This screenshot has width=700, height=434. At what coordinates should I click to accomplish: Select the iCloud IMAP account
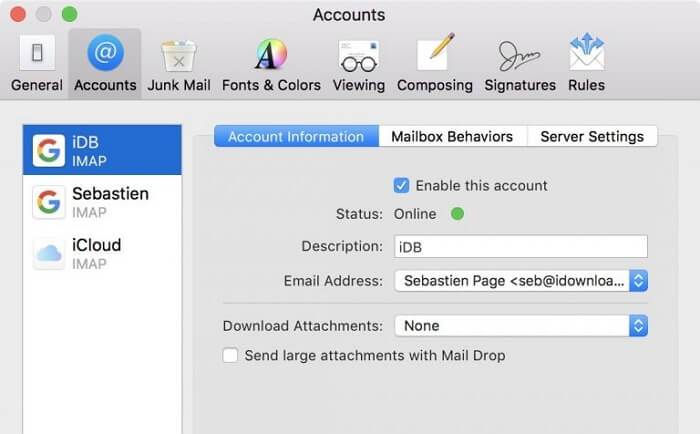tap(102, 253)
